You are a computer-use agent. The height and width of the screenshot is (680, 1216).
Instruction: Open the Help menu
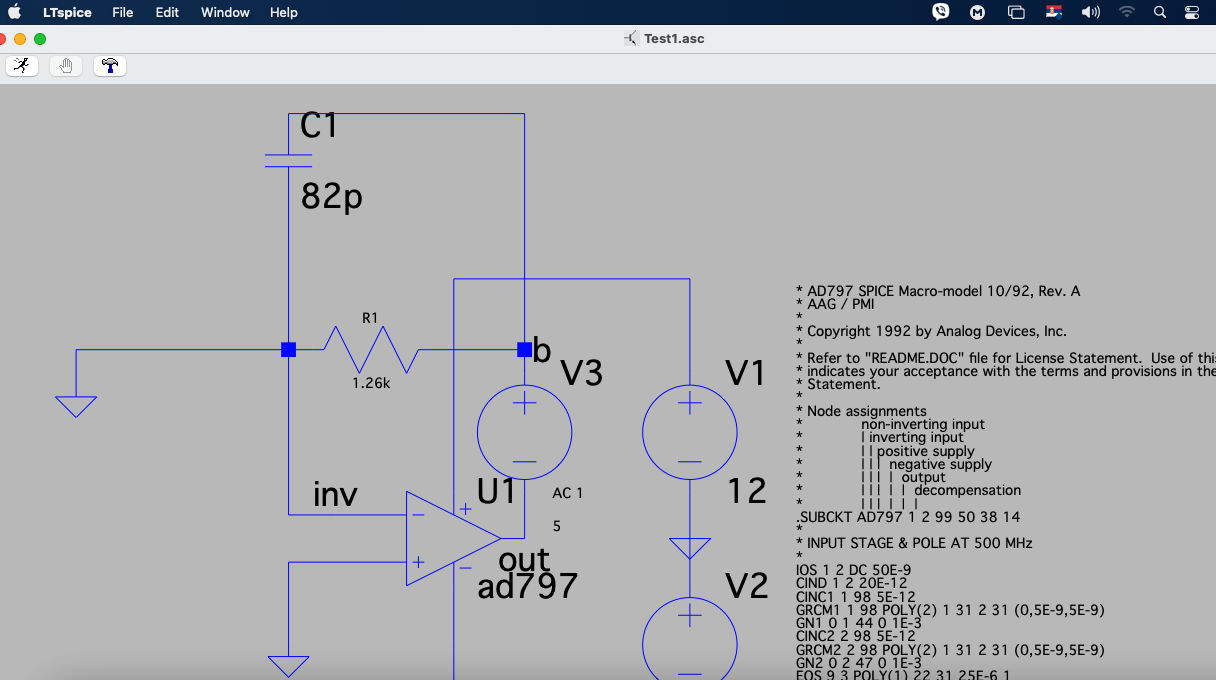[x=284, y=12]
